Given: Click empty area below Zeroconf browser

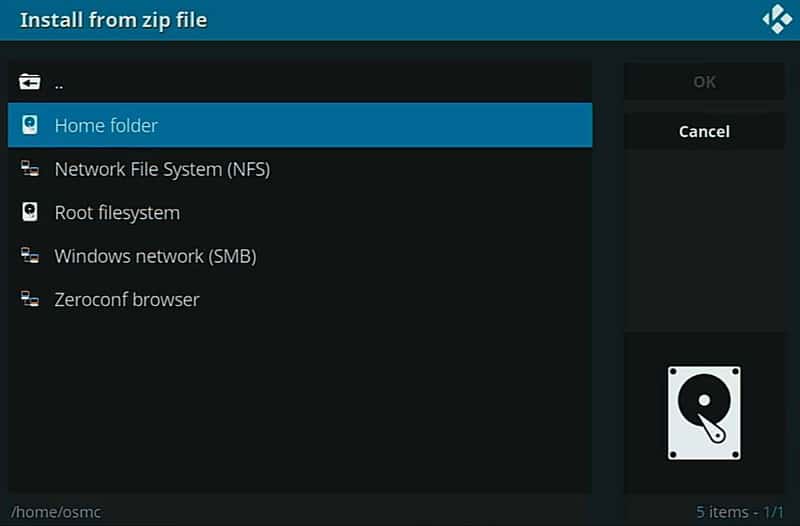Looking at the screenshot, I should click(300, 406).
